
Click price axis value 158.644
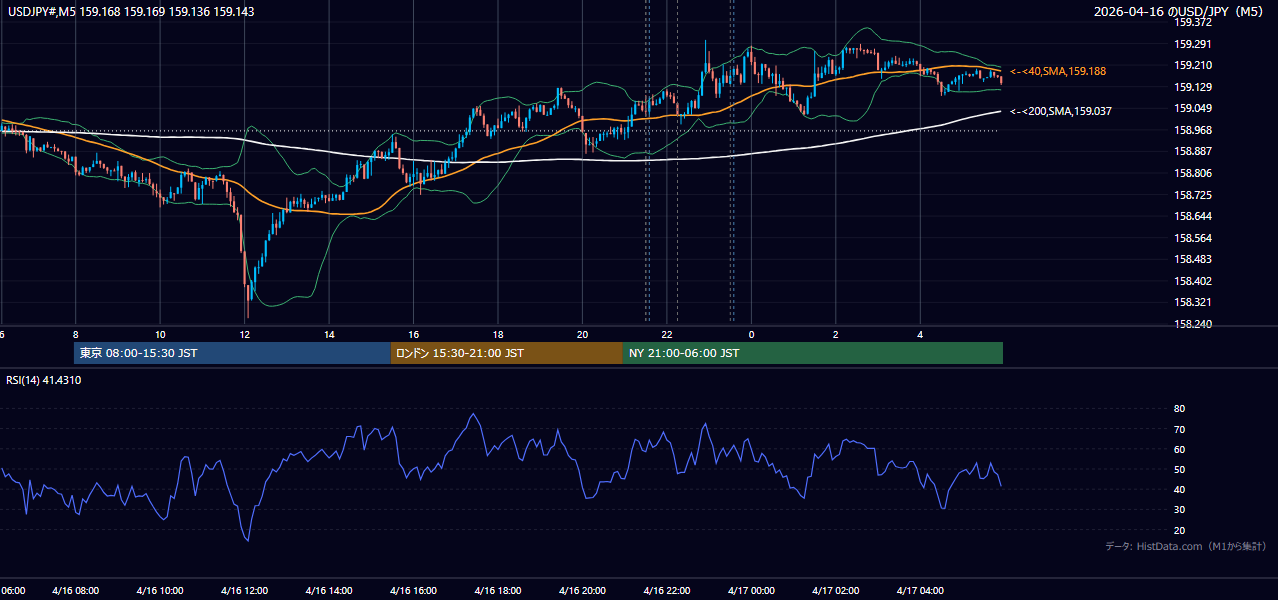click(1192, 216)
